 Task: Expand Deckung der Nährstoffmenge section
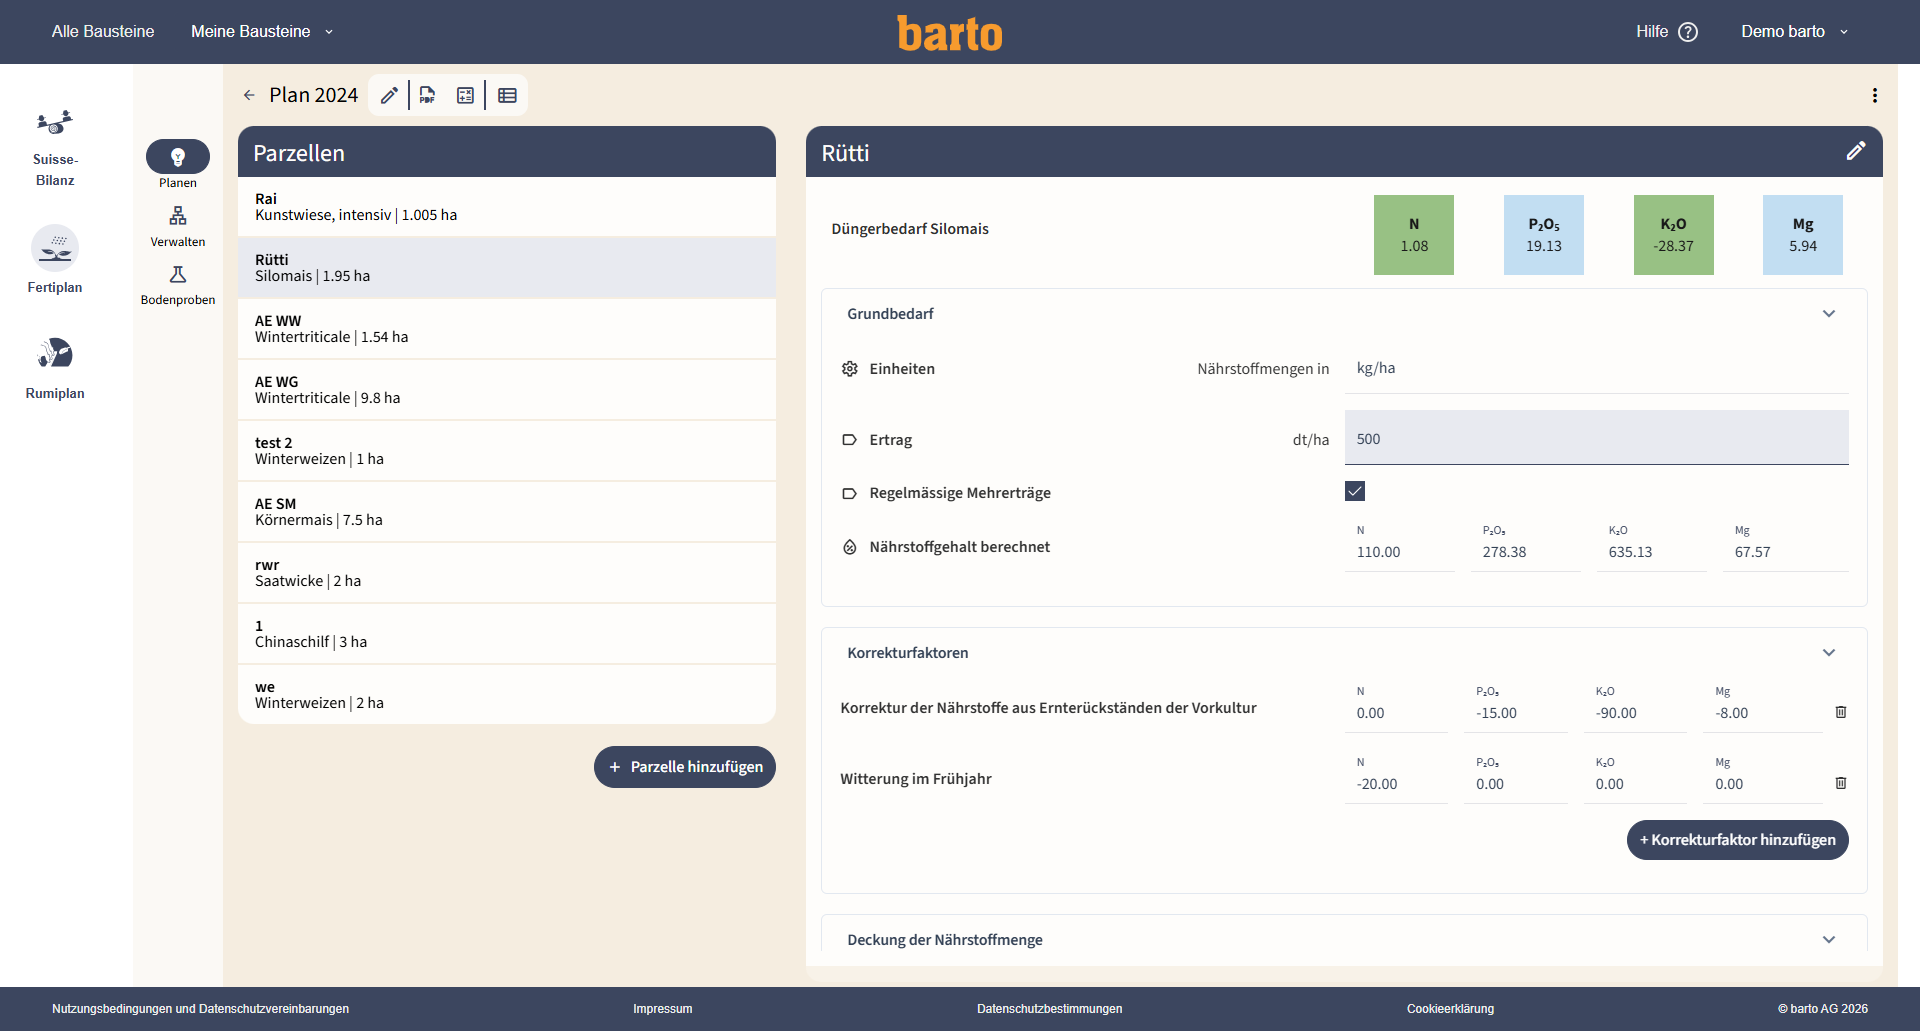1829,940
